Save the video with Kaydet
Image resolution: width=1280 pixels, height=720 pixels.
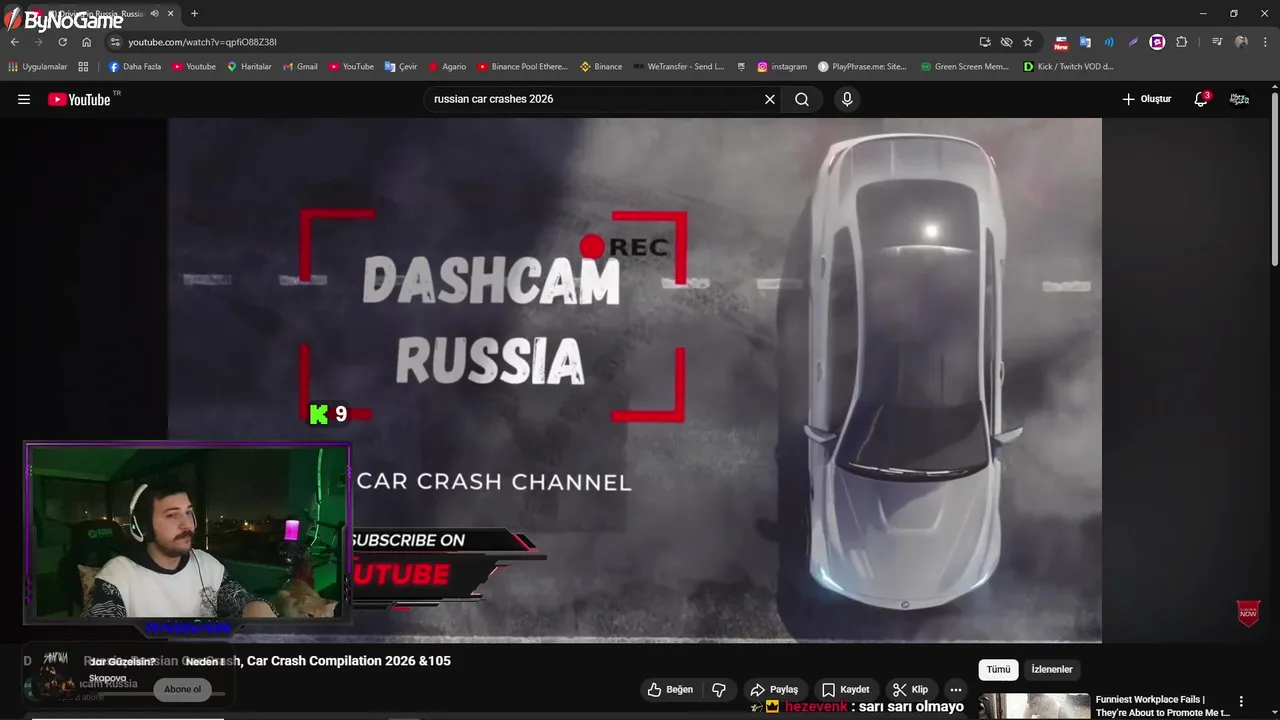[846, 689]
